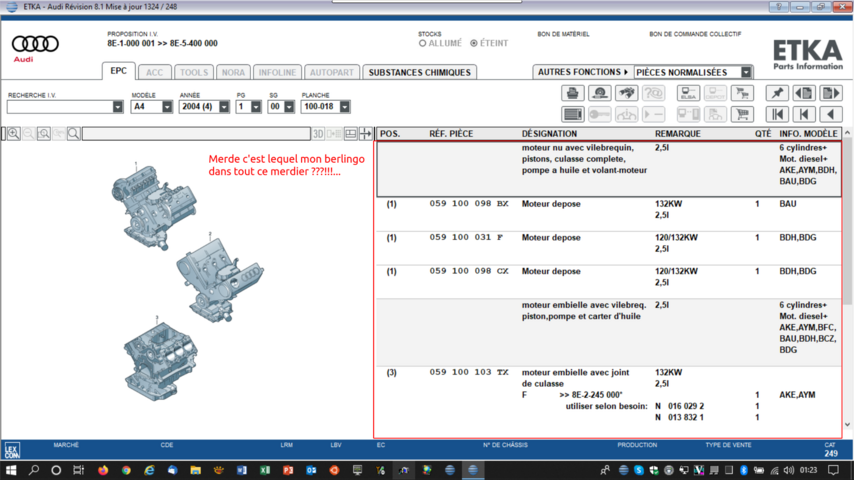
Task: Click the illustration search text field
Action: tap(196, 133)
